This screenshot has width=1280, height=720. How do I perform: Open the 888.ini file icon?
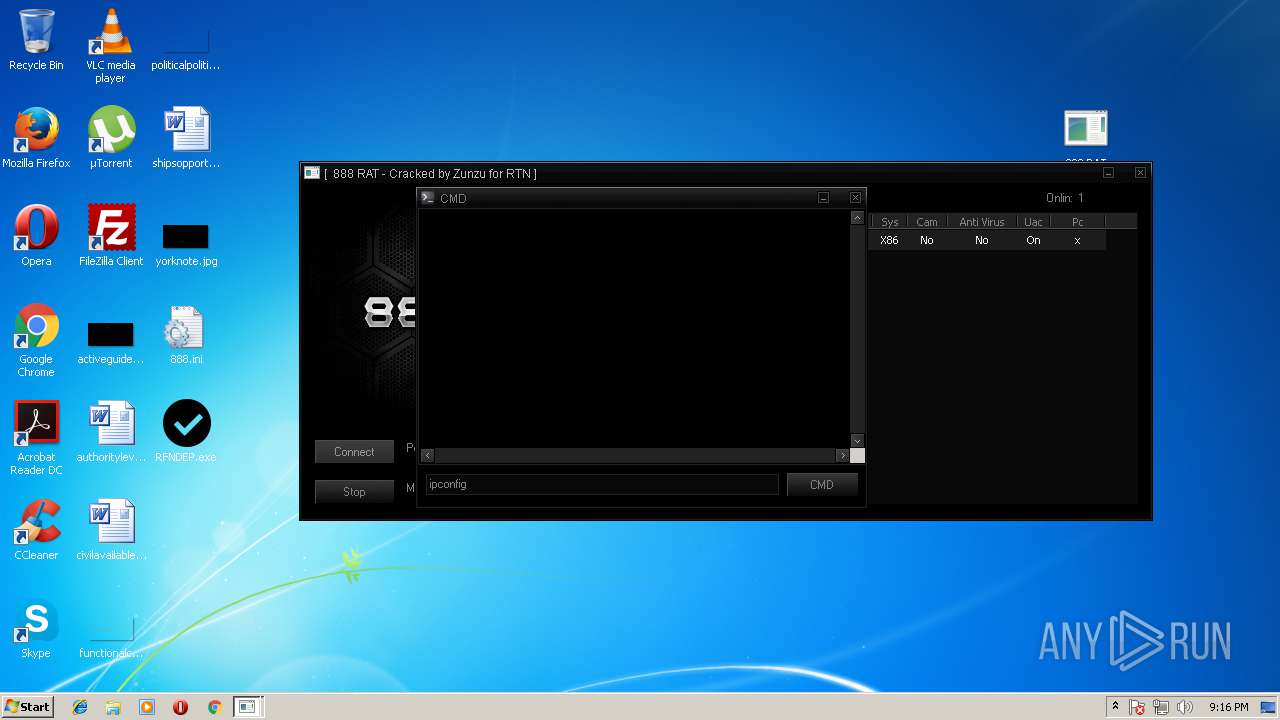(186, 334)
